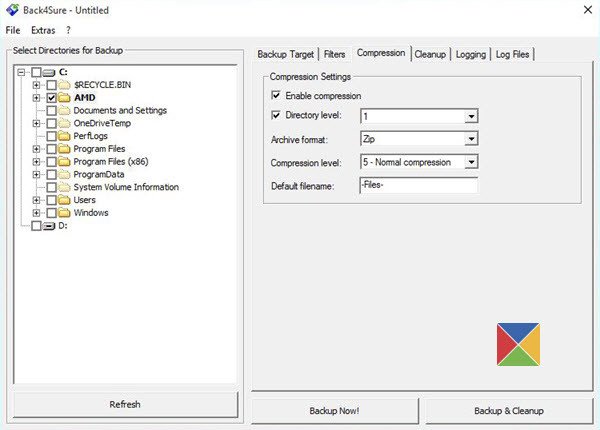This screenshot has width=600, height=430.
Task: Check the $RECYCLE.BIN checkbox
Action: pyautogui.click(x=52, y=85)
